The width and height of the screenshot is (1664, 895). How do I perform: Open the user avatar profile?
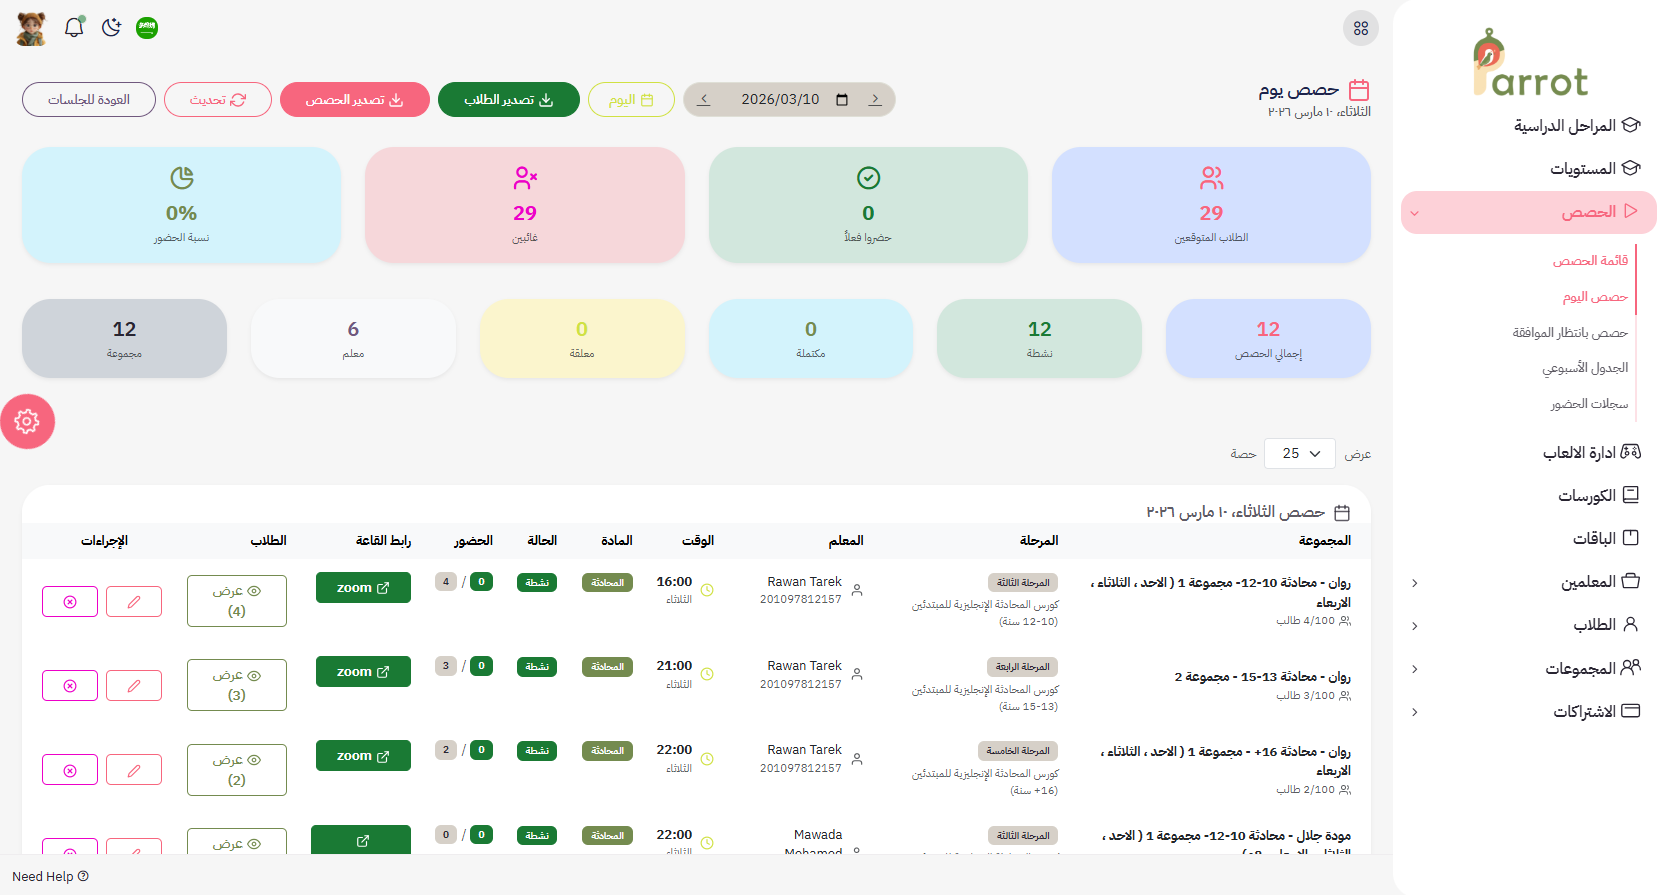pos(31,28)
